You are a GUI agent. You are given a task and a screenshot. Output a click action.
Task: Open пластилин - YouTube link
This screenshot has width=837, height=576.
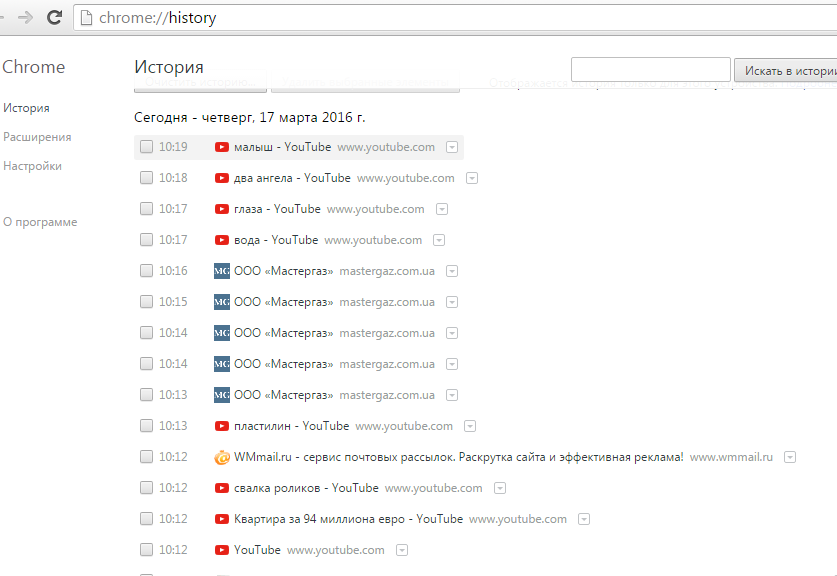coord(291,425)
